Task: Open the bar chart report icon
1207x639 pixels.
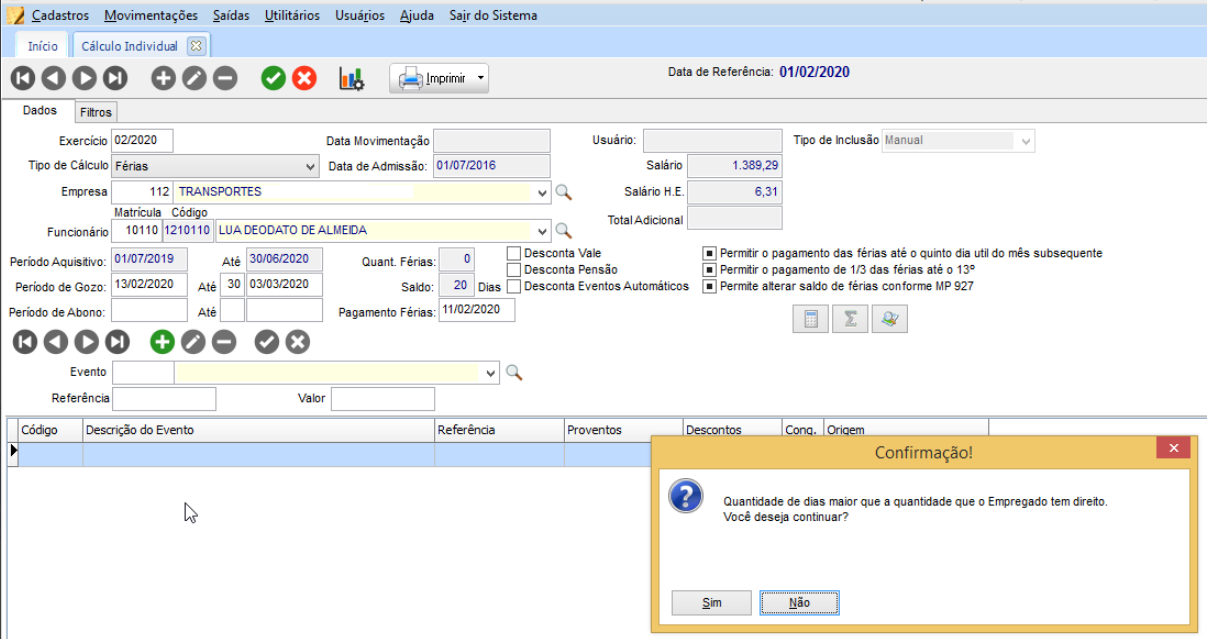Action: point(352,78)
